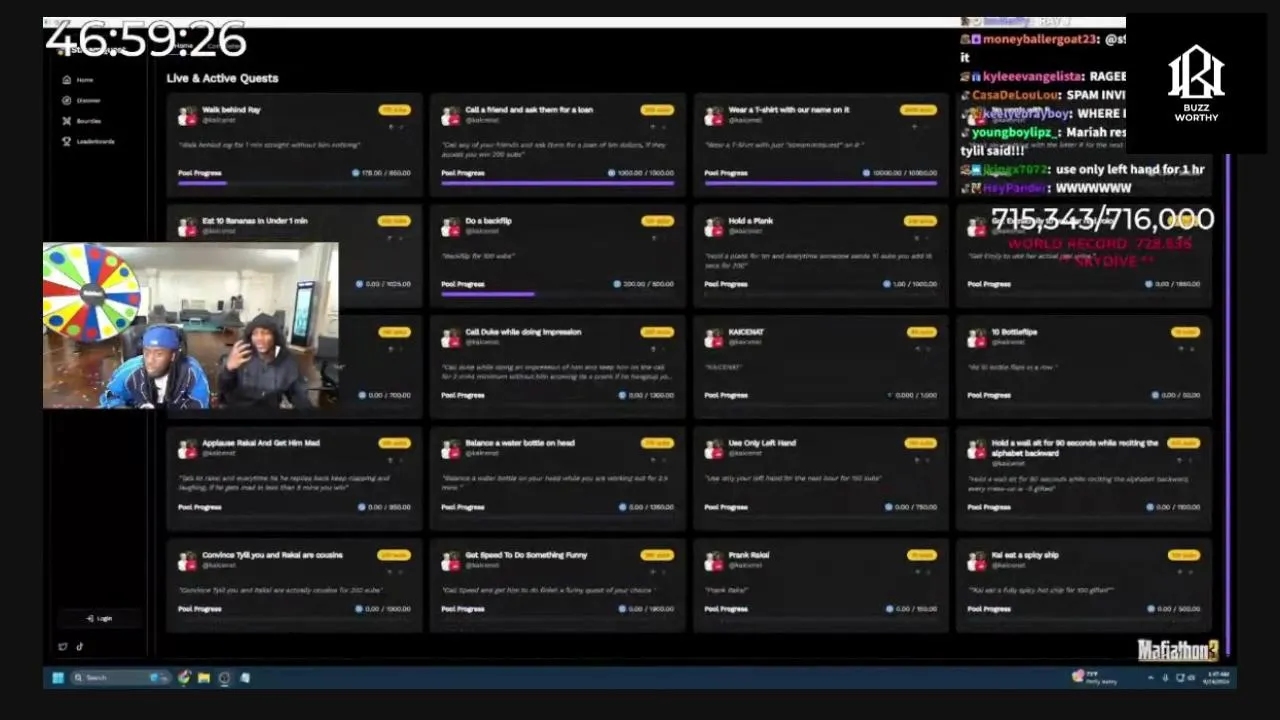1280x720 pixels.
Task: Click the 'Prank Rakai' quest title
Action: coord(749,555)
